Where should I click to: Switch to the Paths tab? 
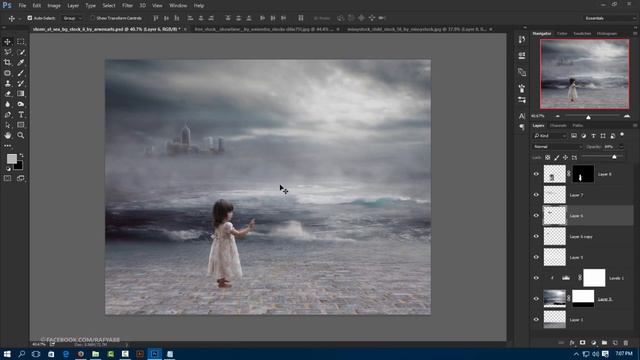(578, 126)
